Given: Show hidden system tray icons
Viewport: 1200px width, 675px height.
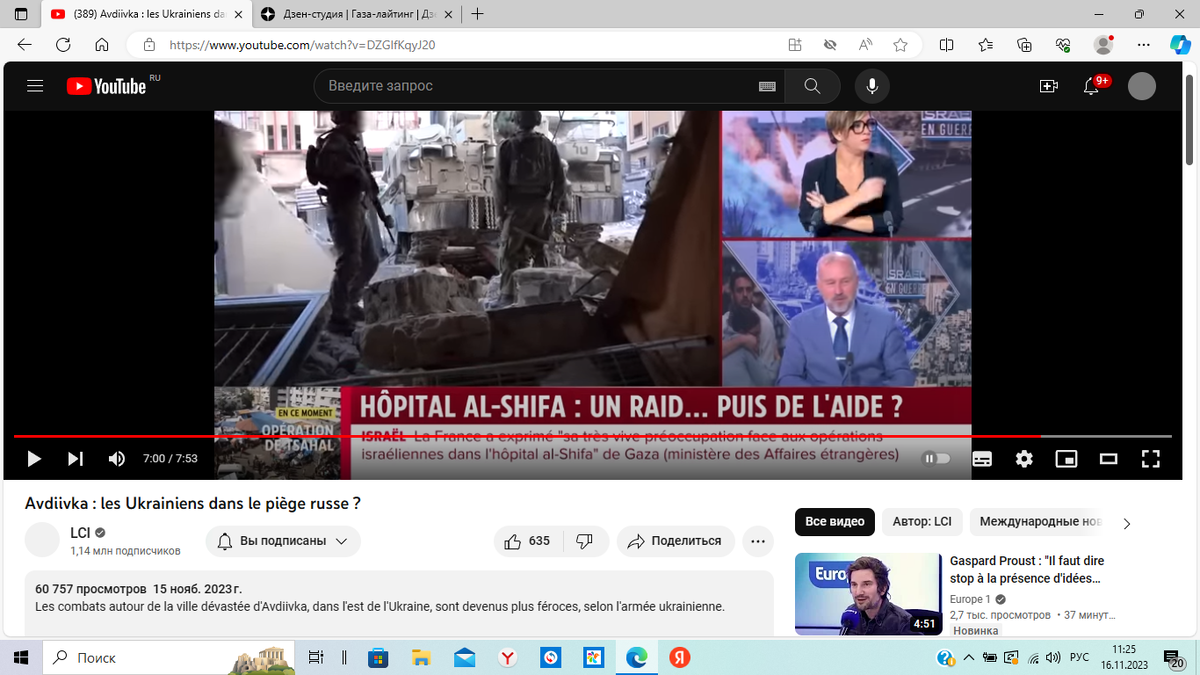Looking at the screenshot, I should pyautogui.click(x=967, y=658).
